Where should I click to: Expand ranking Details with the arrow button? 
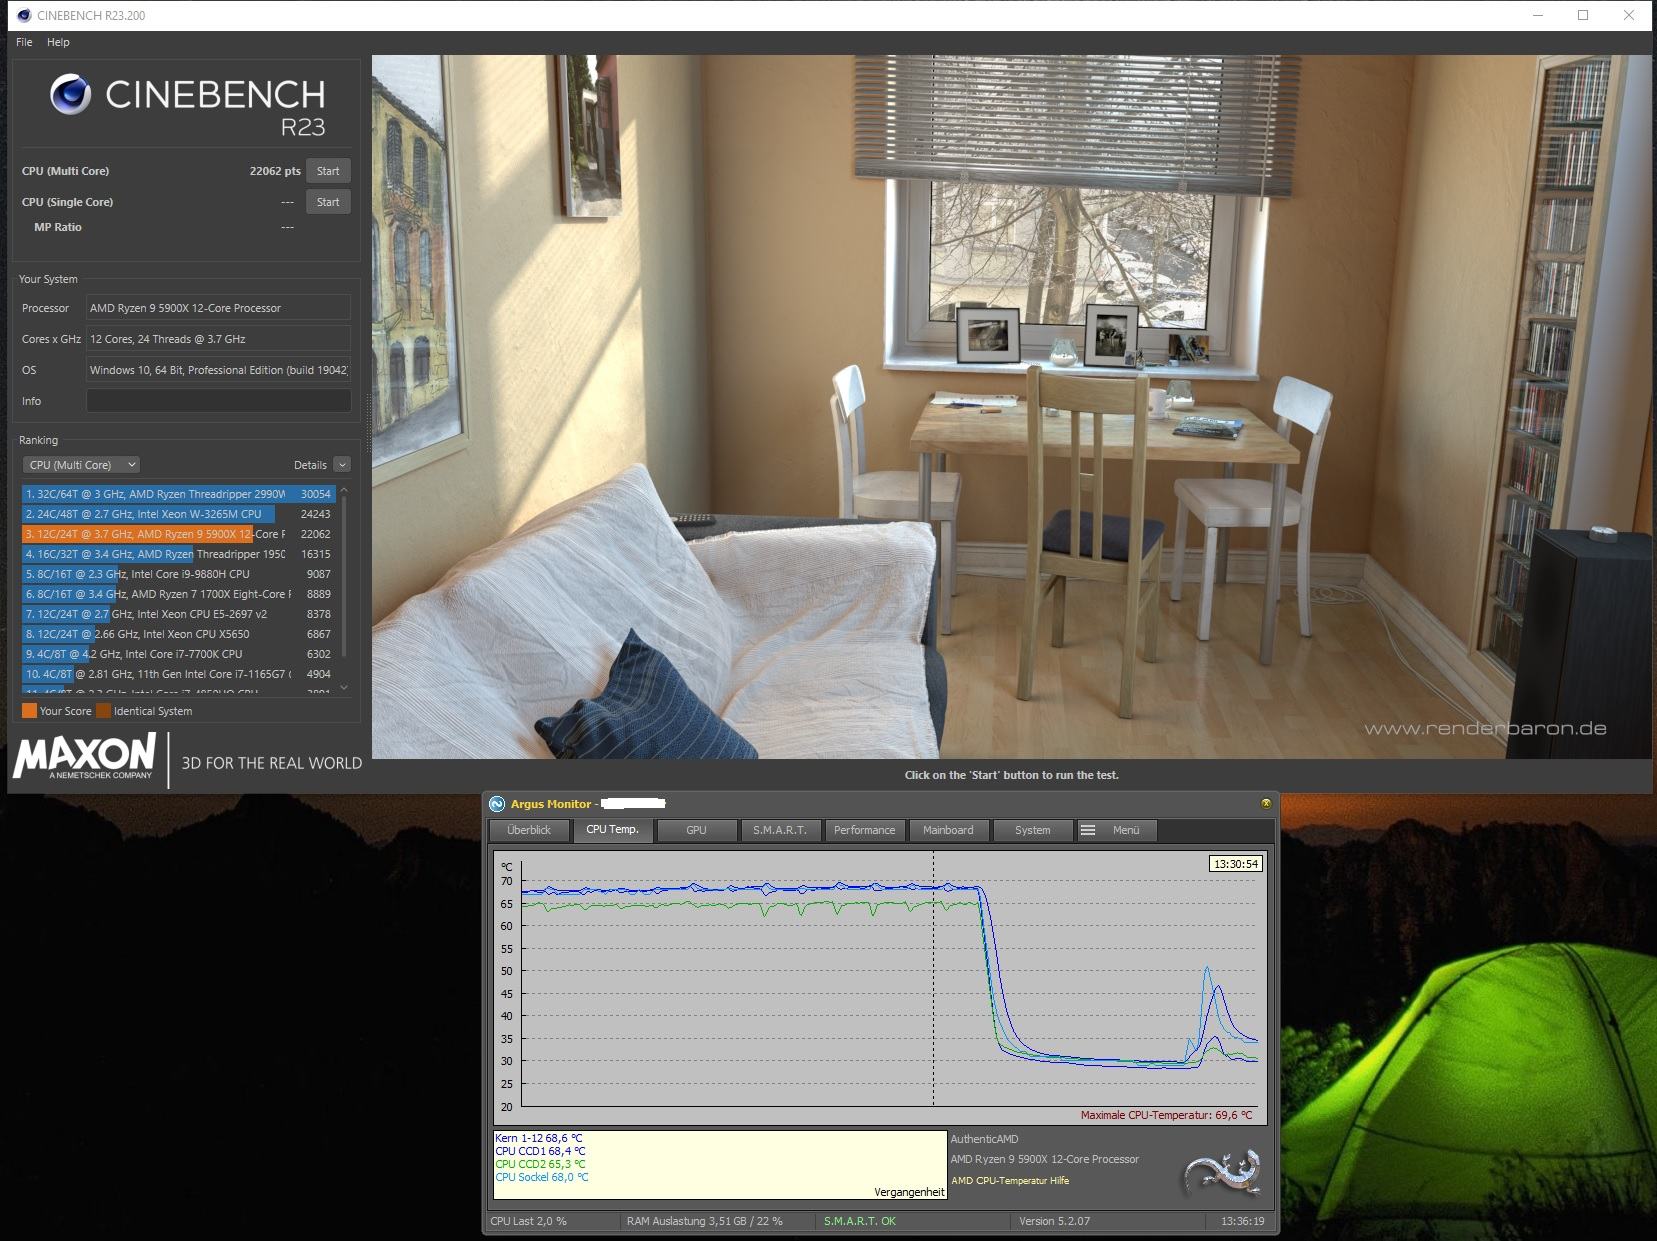342,465
